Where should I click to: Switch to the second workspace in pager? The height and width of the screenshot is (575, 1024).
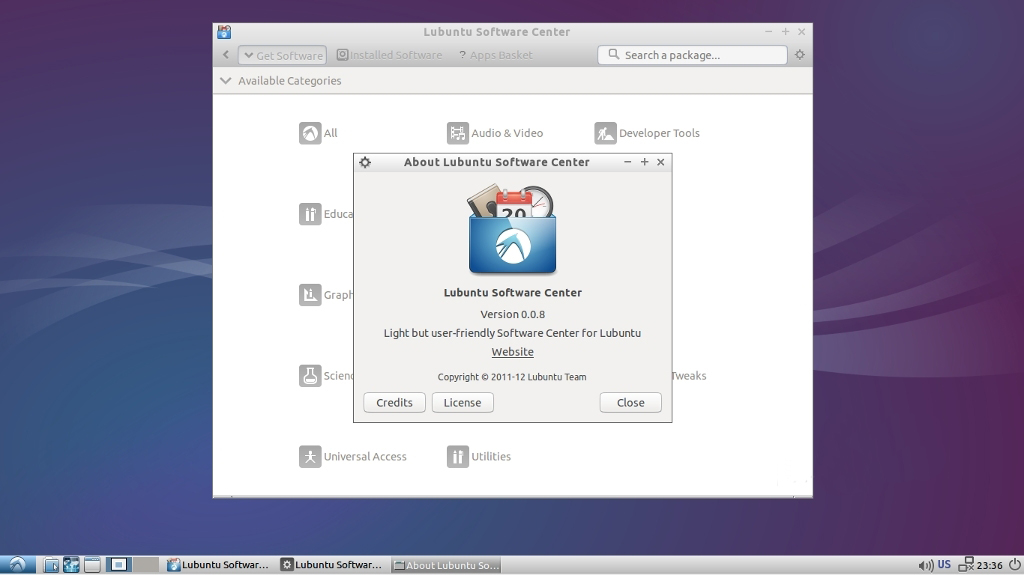coord(146,565)
